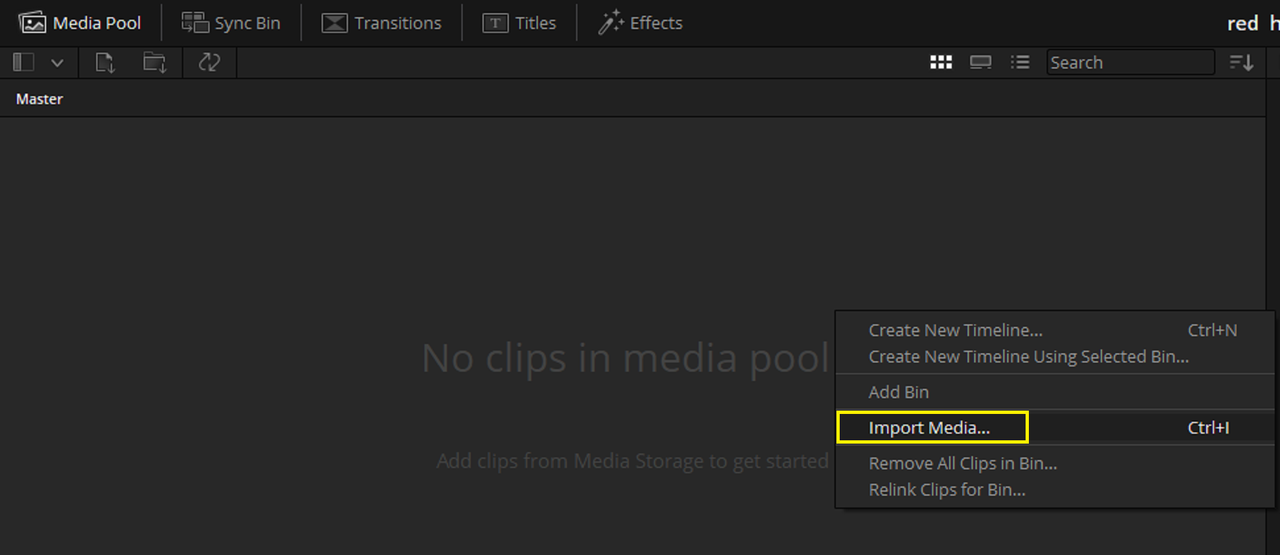The height and width of the screenshot is (555, 1280).
Task: Switch to thumbnail grid view
Action: click(x=941, y=62)
